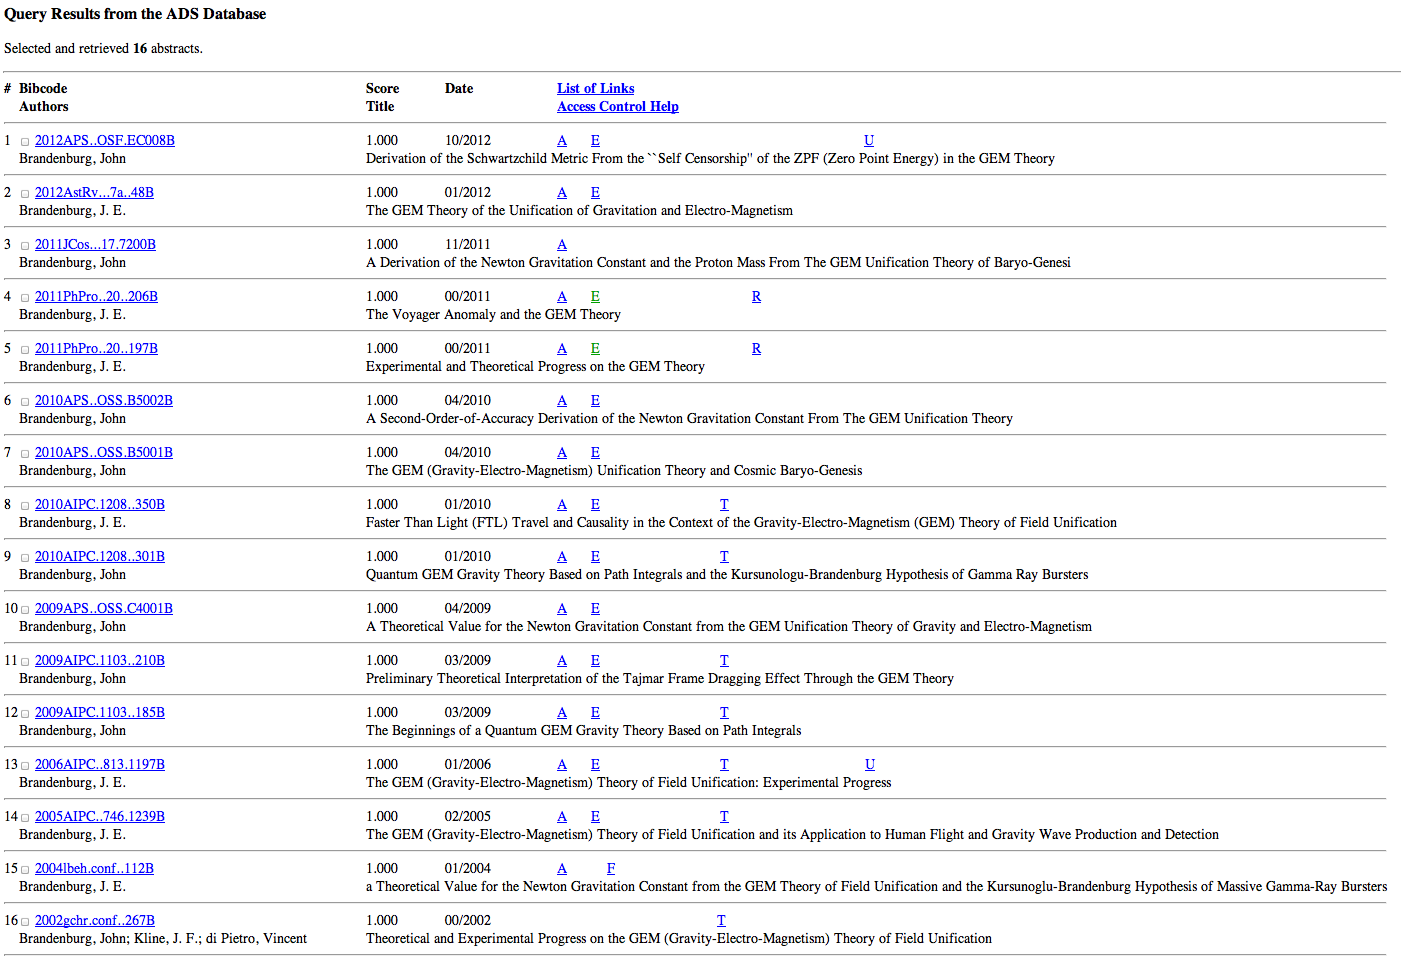The width and height of the screenshot is (1401, 967).
Task: Open bibcode 2004lbeh.conf..112B
Action: pos(94,868)
